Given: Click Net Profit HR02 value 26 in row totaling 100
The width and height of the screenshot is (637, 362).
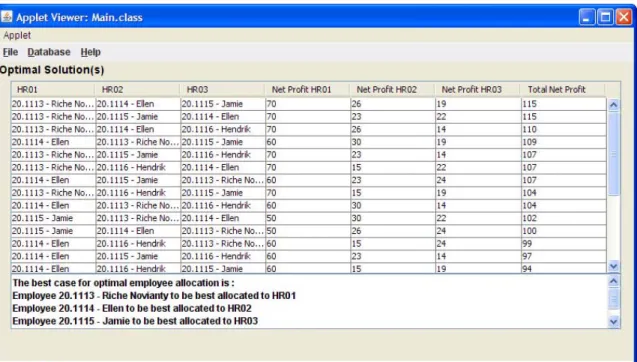Looking at the screenshot, I should (x=392, y=231).
